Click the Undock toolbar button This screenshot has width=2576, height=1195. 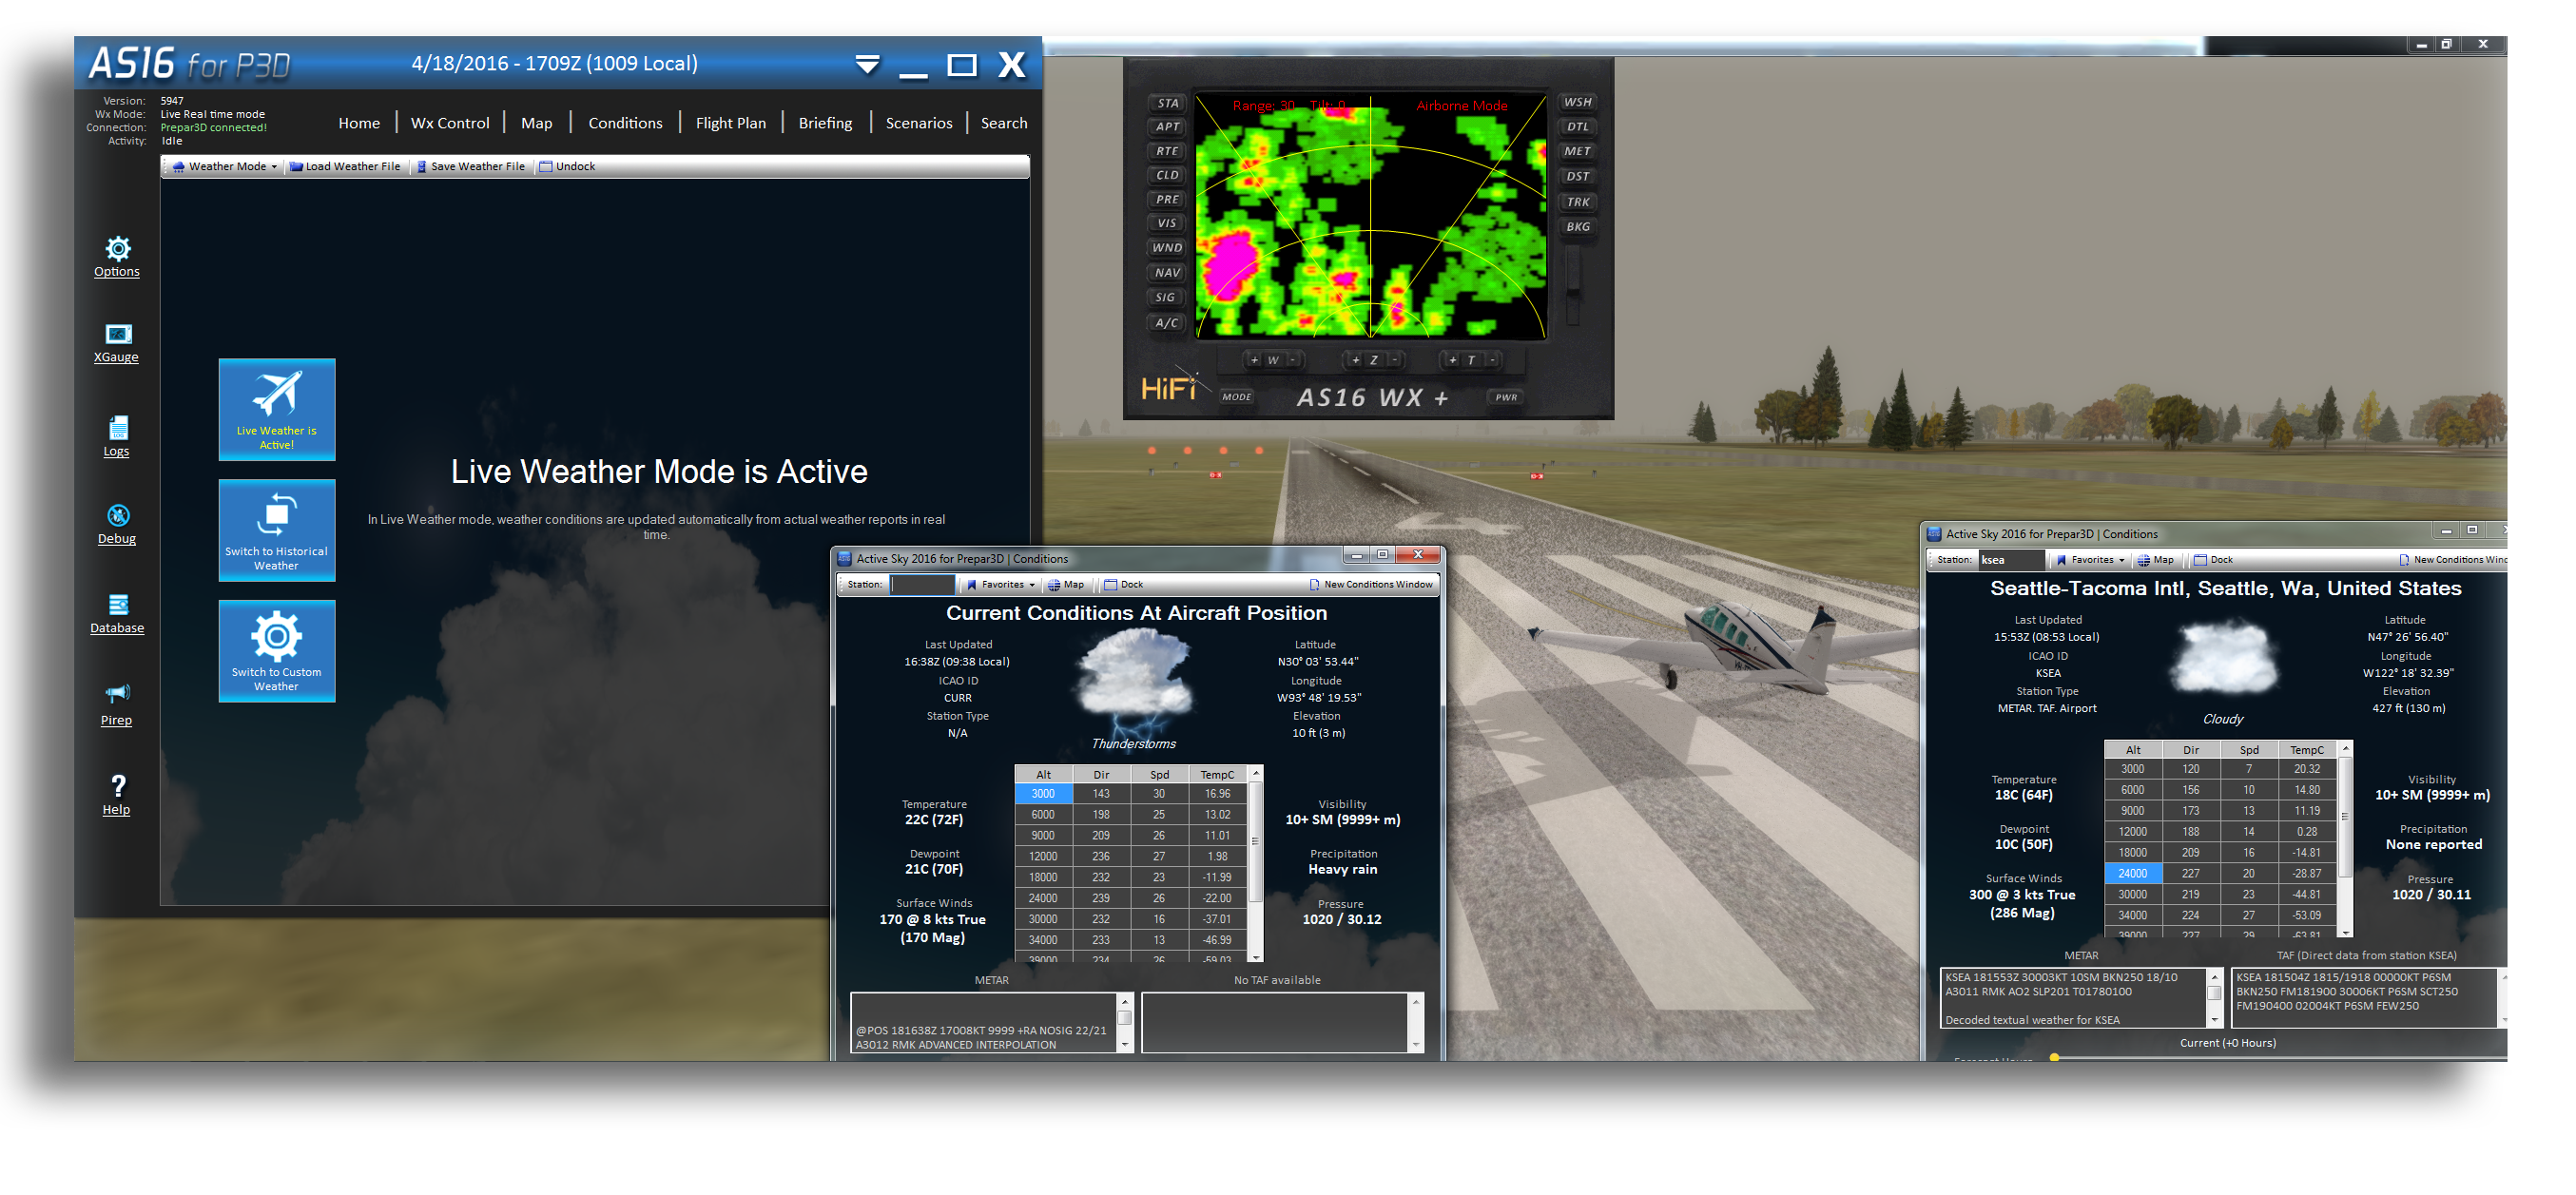[x=567, y=167]
